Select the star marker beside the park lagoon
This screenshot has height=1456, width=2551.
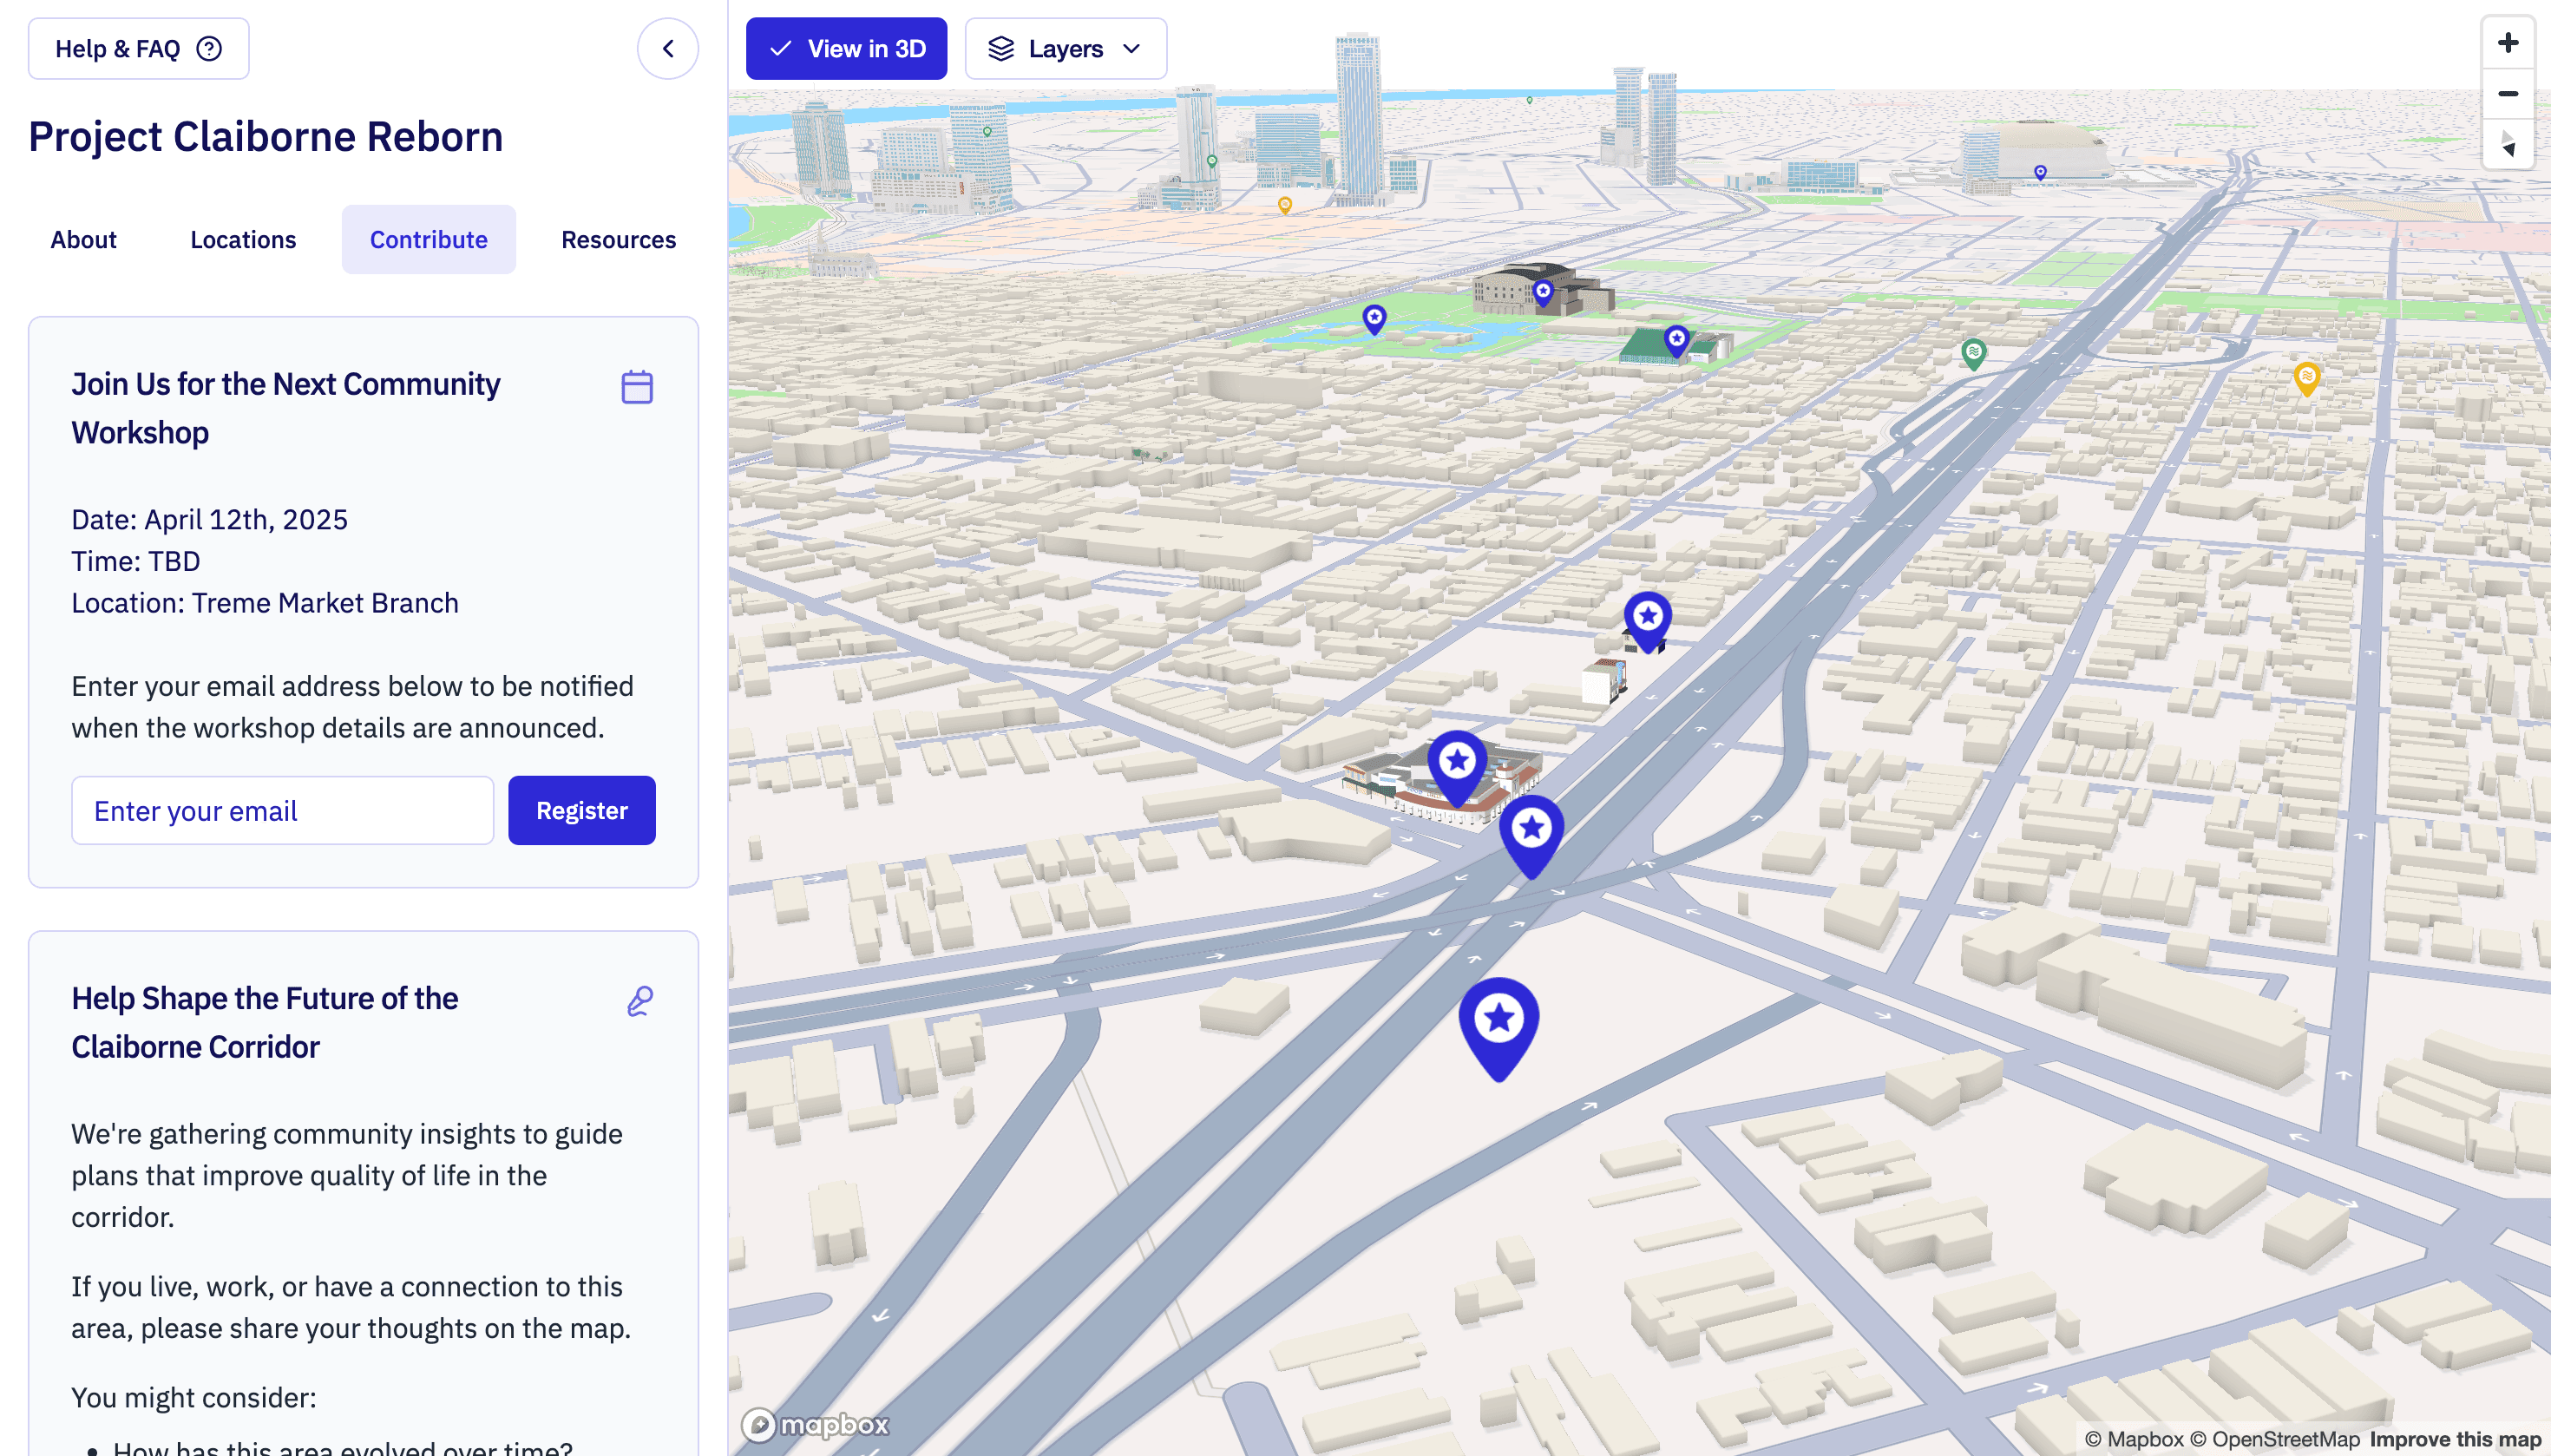click(x=1375, y=320)
